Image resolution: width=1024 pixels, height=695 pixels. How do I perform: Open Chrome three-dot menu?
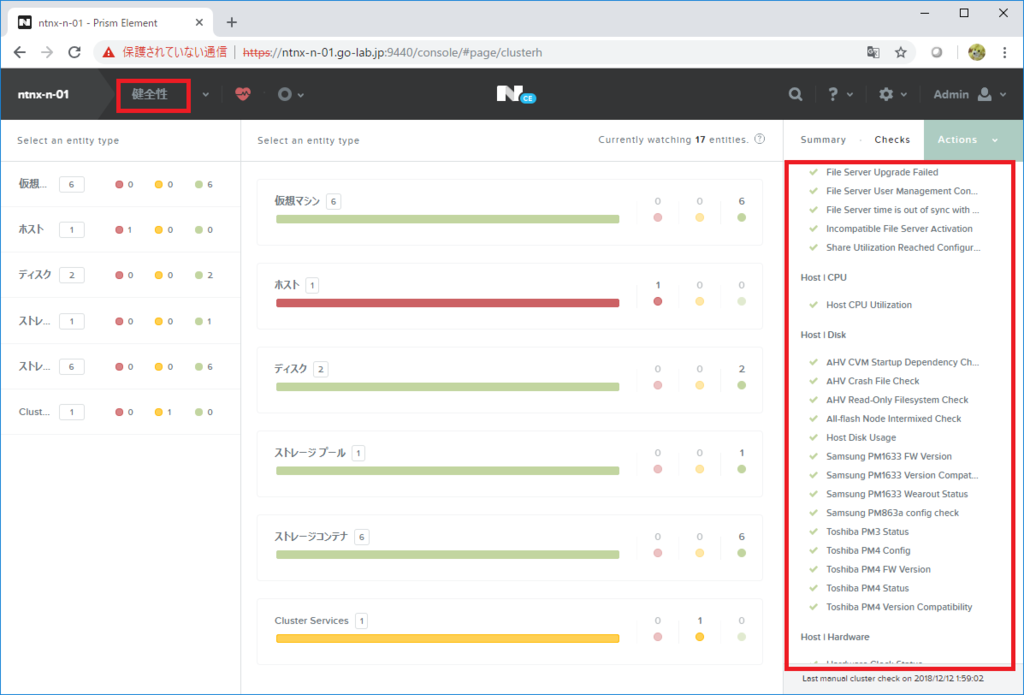pos(1004,52)
